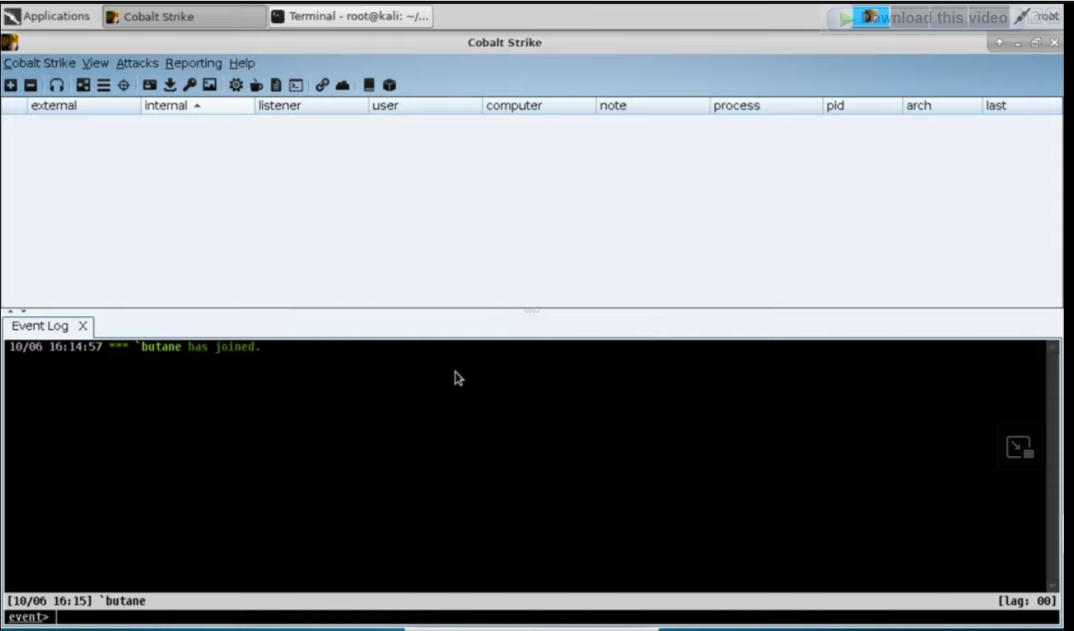The height and width of the screenshot is (631, 1074).
Task: Disconnect from team server using minus icon
Action: 31,86
